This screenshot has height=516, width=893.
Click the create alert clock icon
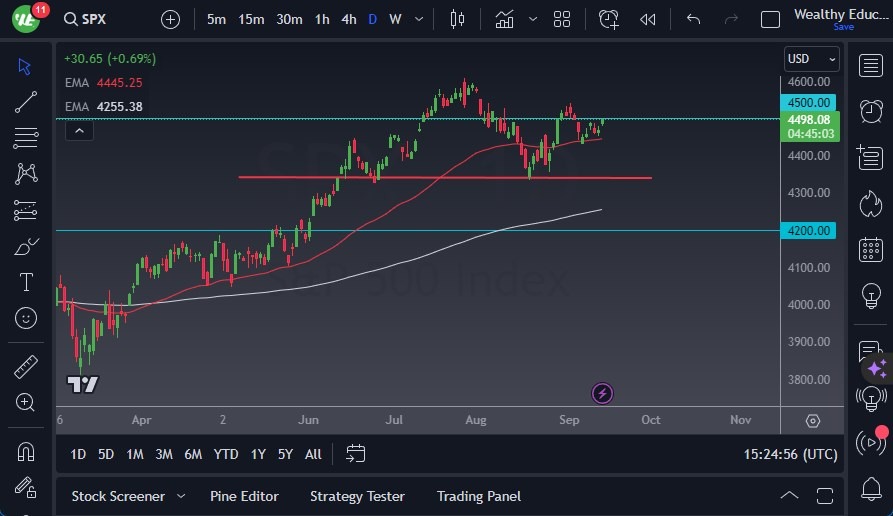(x=608, y=19)
